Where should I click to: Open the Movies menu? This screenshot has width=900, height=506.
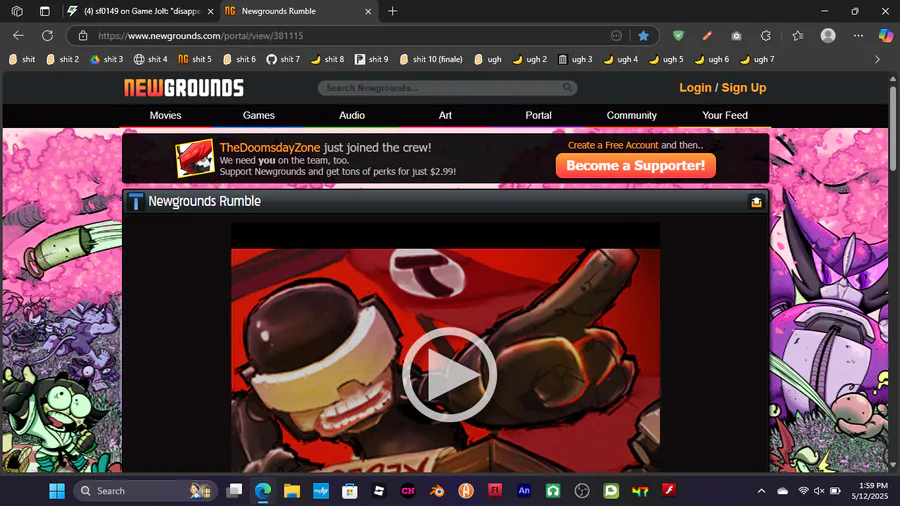coord(165,115)
